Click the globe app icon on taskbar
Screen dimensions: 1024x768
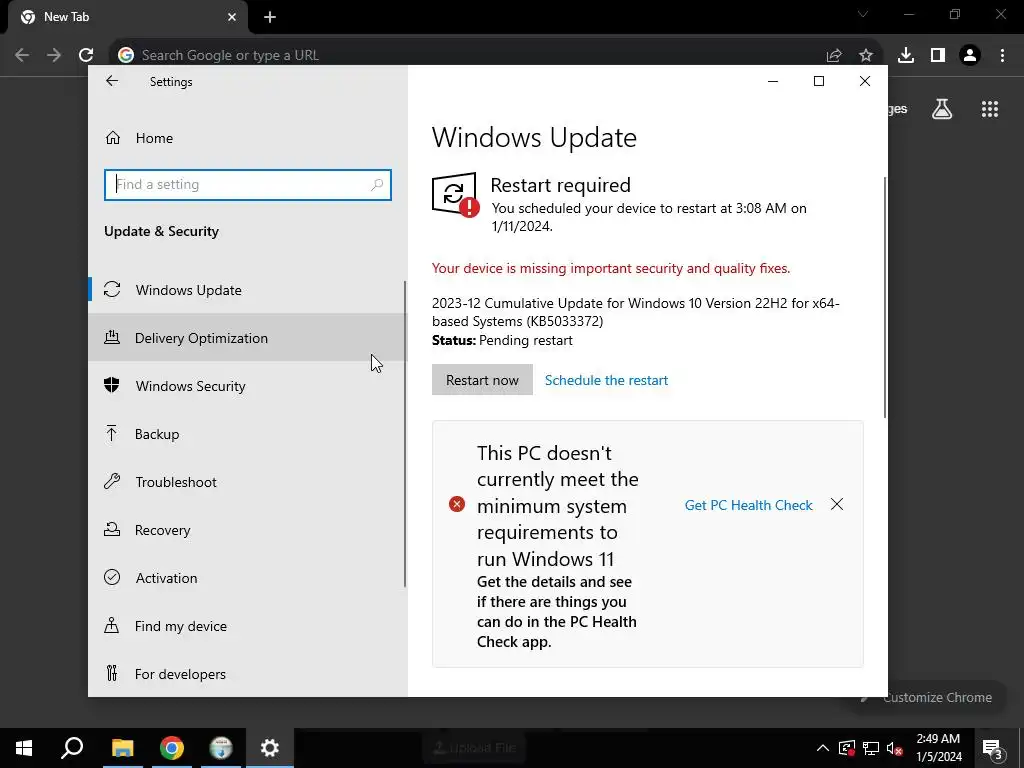[221, 748]
